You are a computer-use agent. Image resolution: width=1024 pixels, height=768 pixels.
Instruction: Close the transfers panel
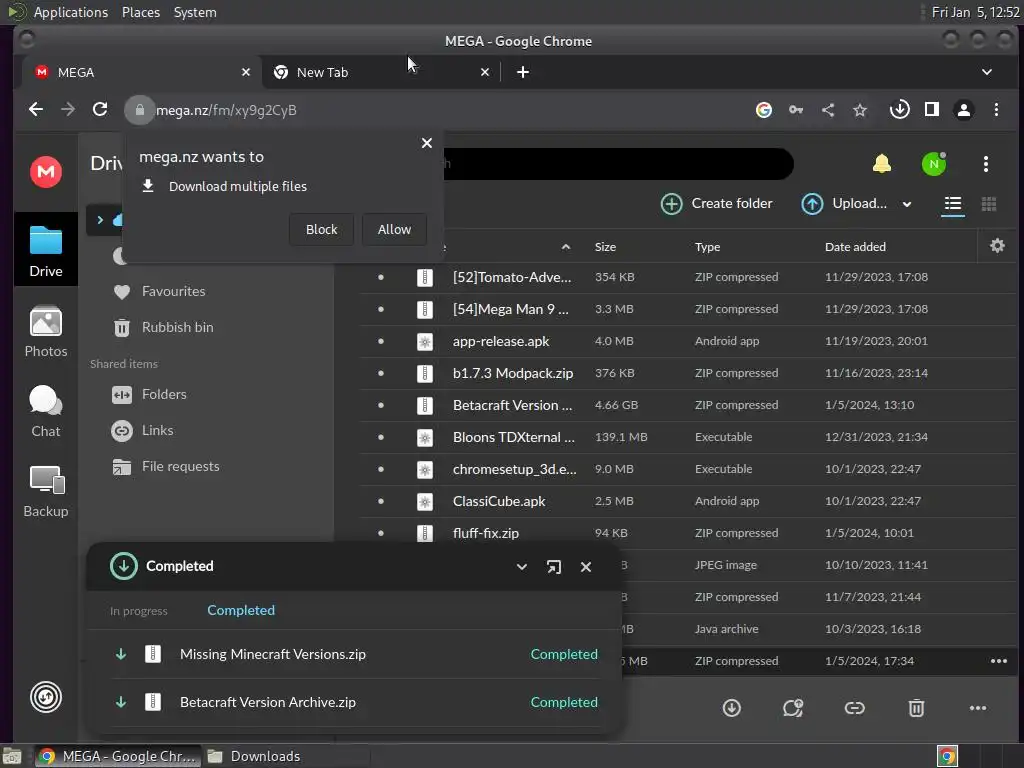pos(586,567)
